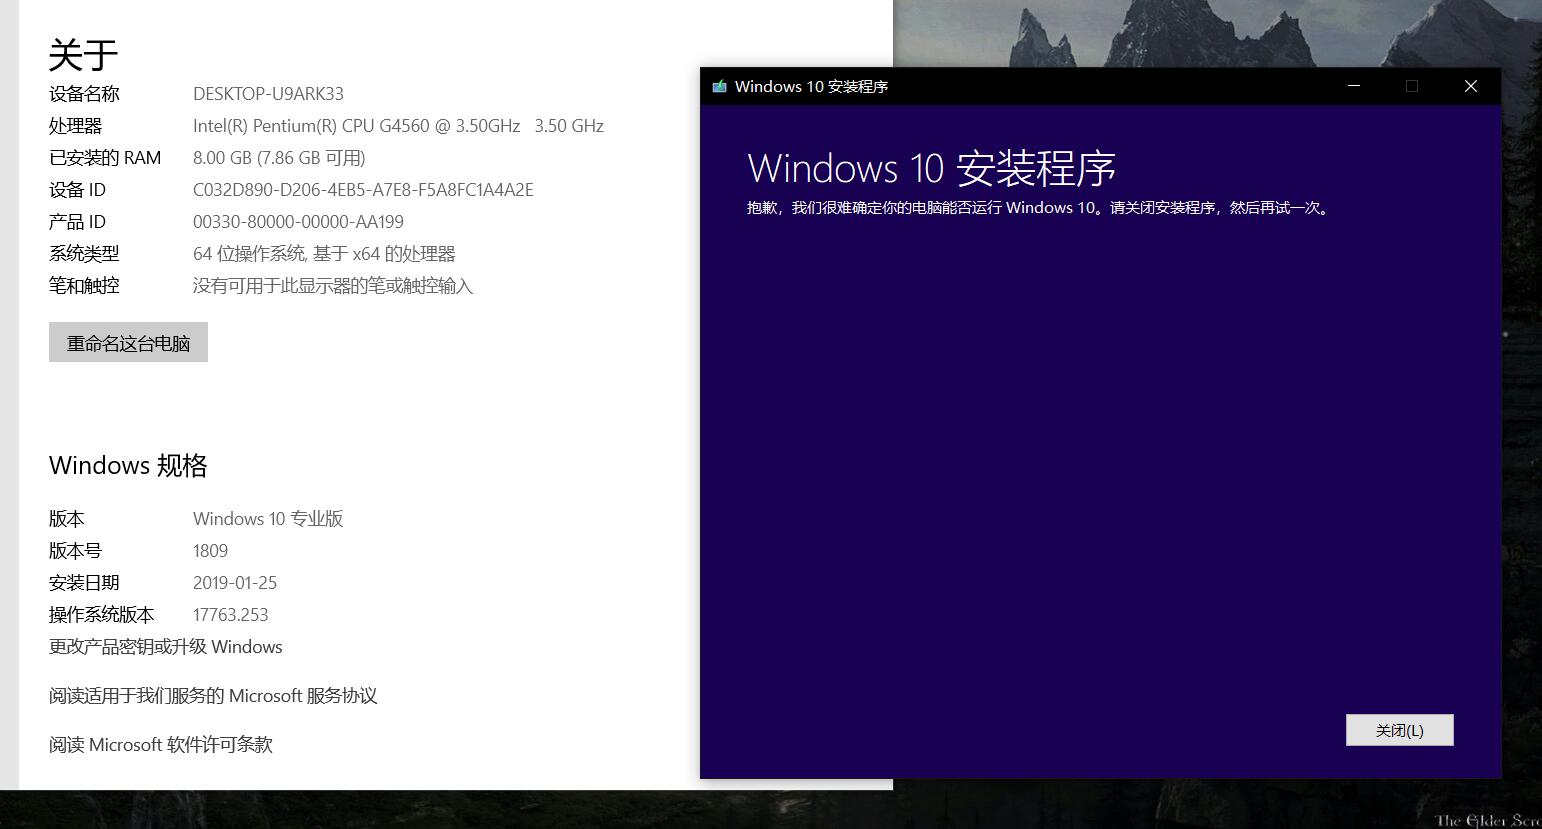Open 更改产品密钥或升级 Windows link
1542x829 pixels.
[166, 647]
